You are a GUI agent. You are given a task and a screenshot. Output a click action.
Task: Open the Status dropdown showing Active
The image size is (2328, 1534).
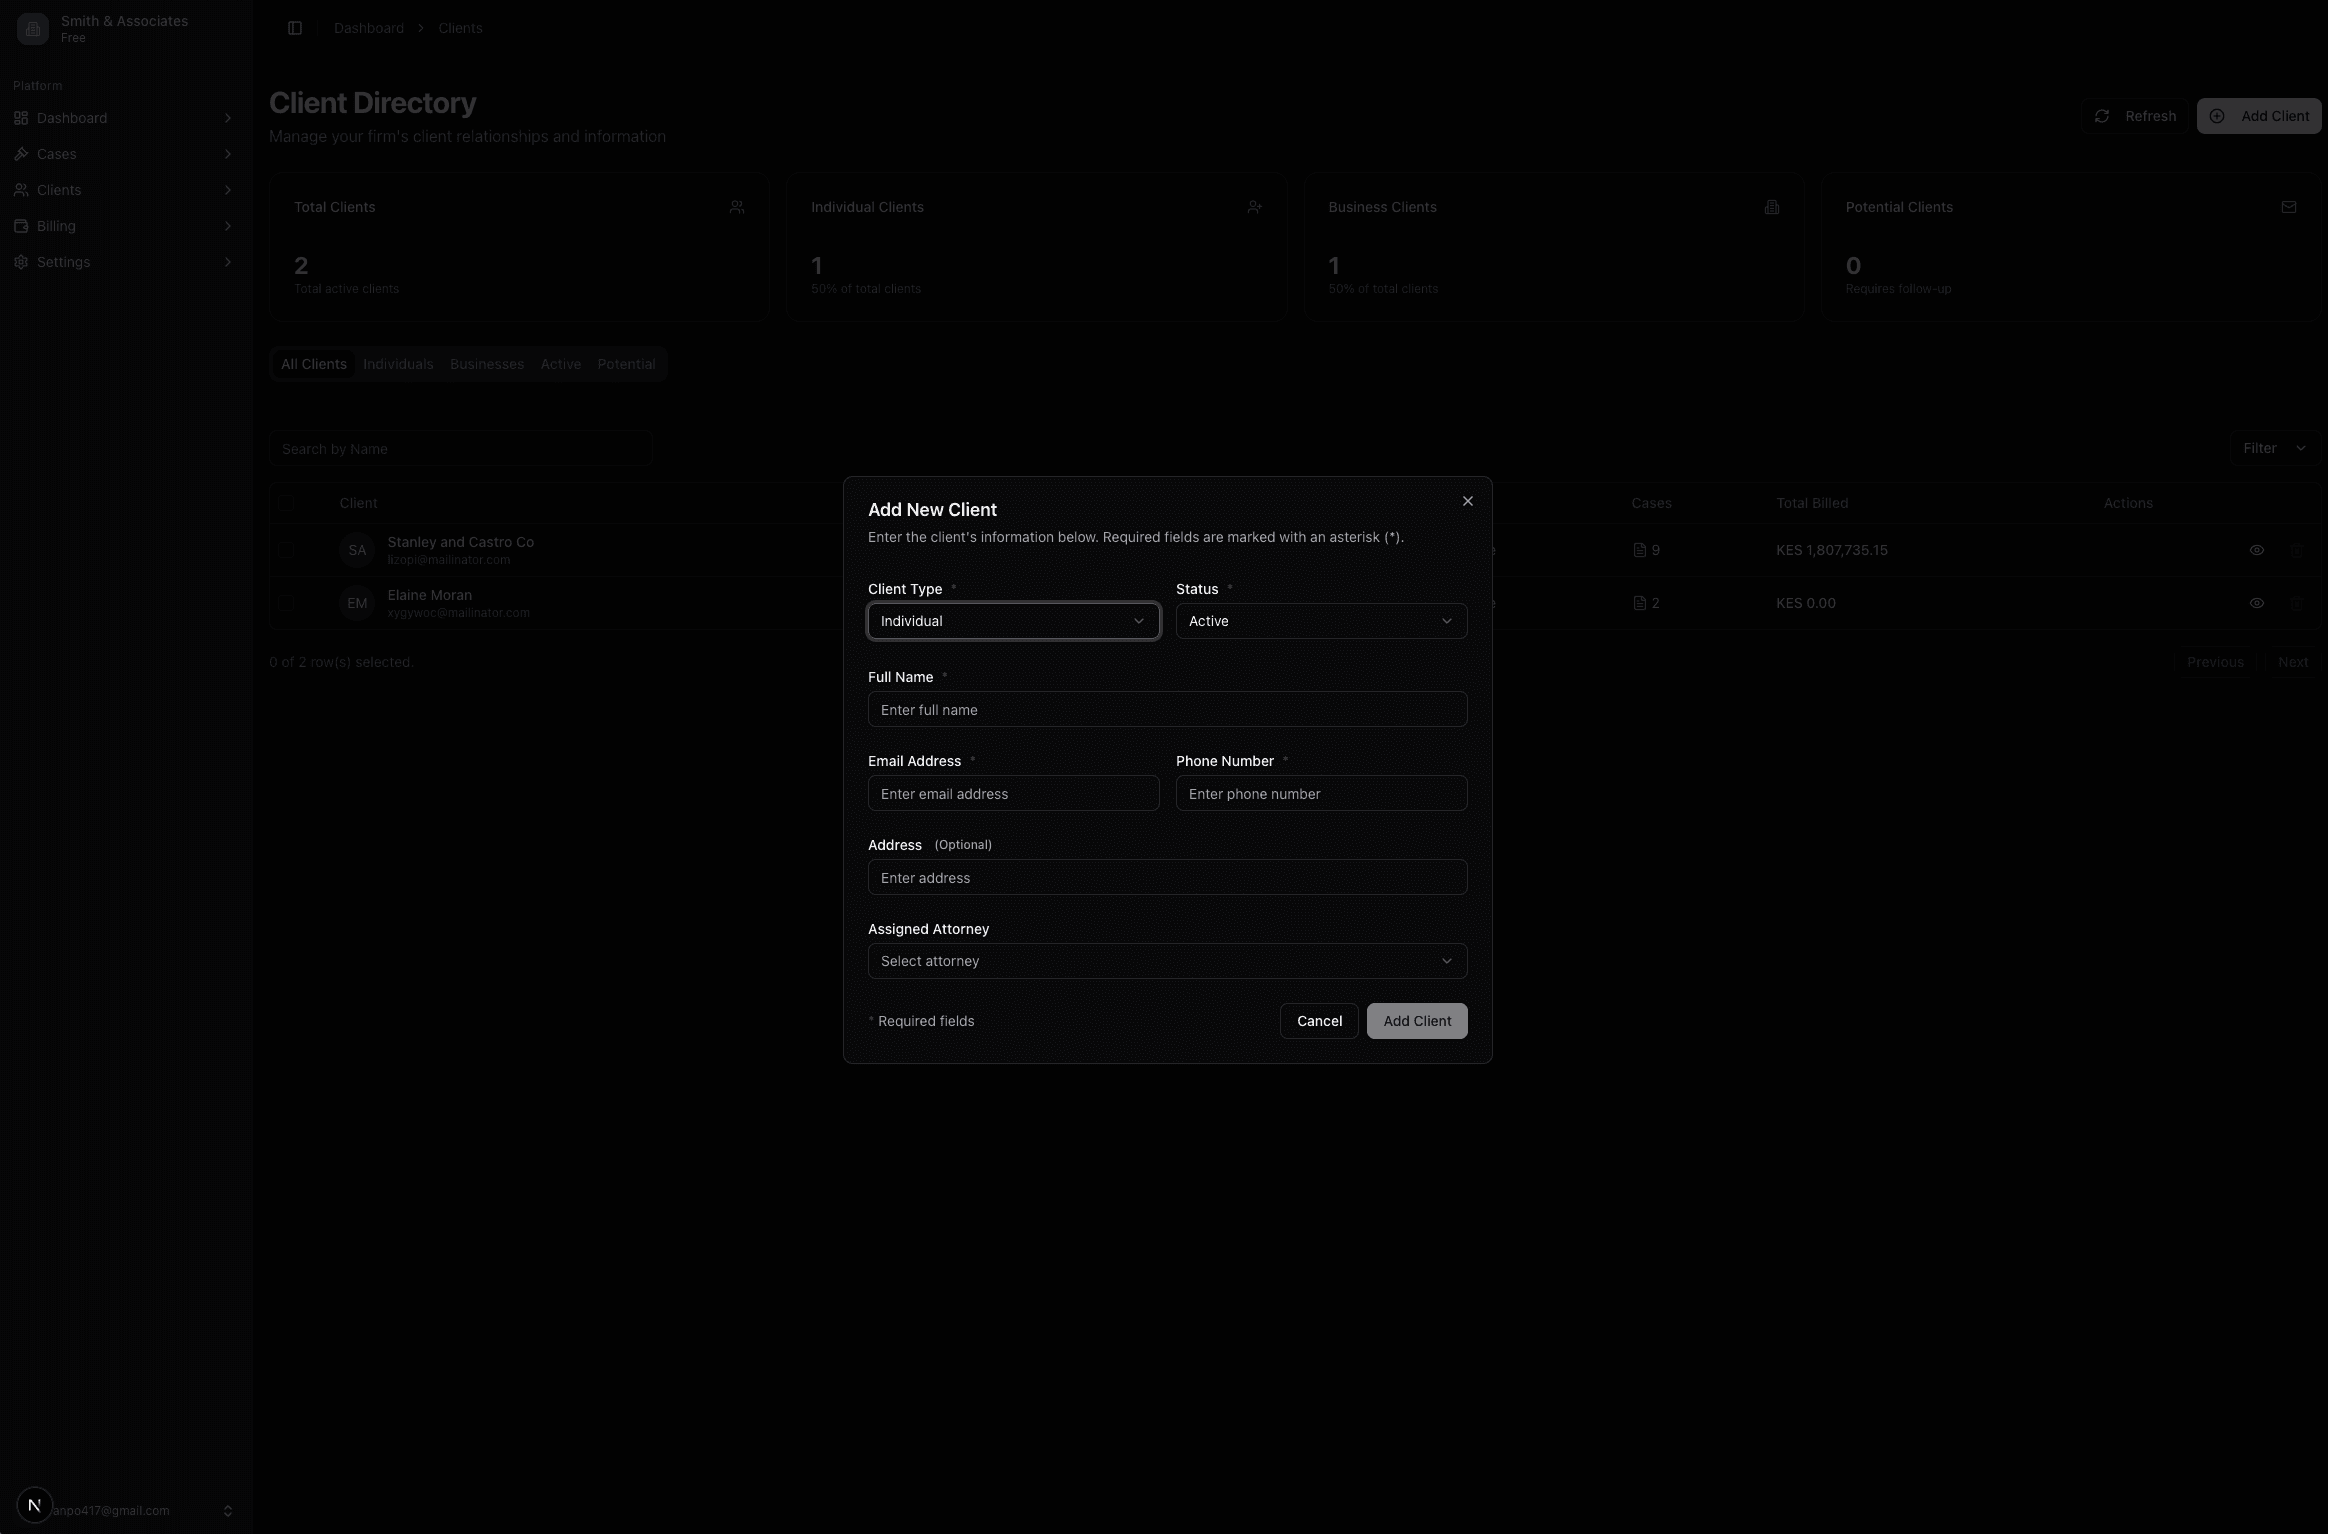(1321, 621)
